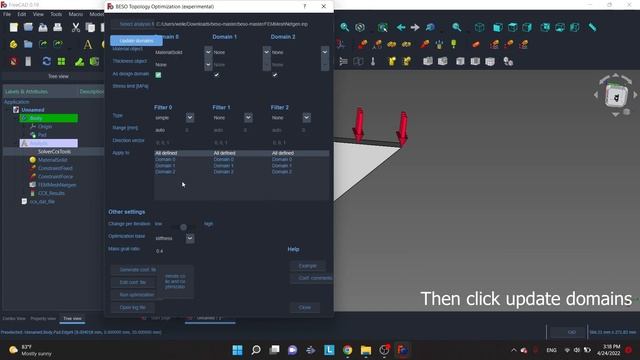Click the back navigation left arrow

[x=400, y=27]
